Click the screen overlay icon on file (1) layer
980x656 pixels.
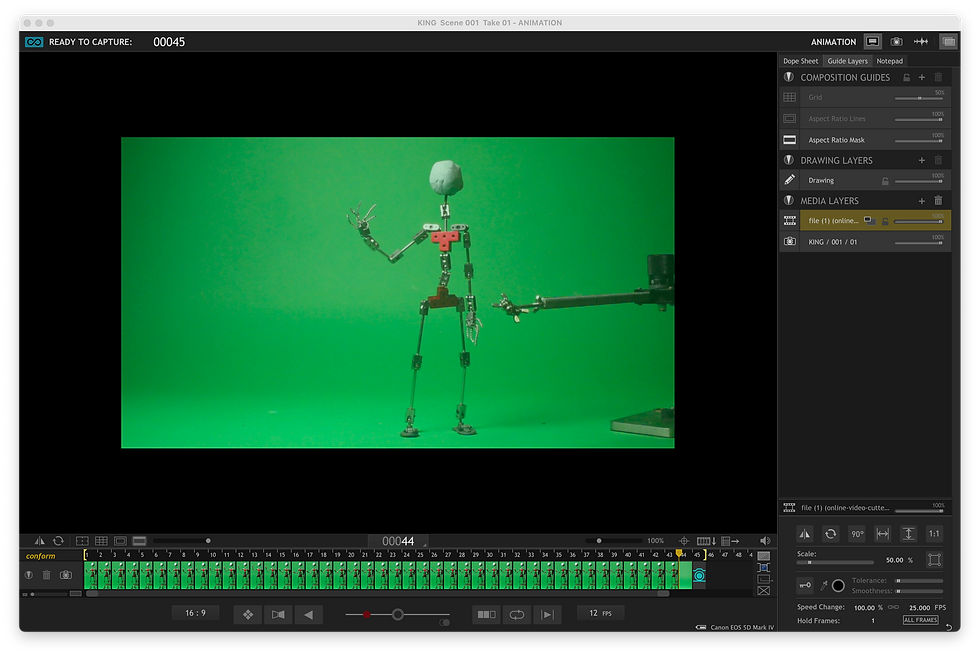(x=869, y=221)
